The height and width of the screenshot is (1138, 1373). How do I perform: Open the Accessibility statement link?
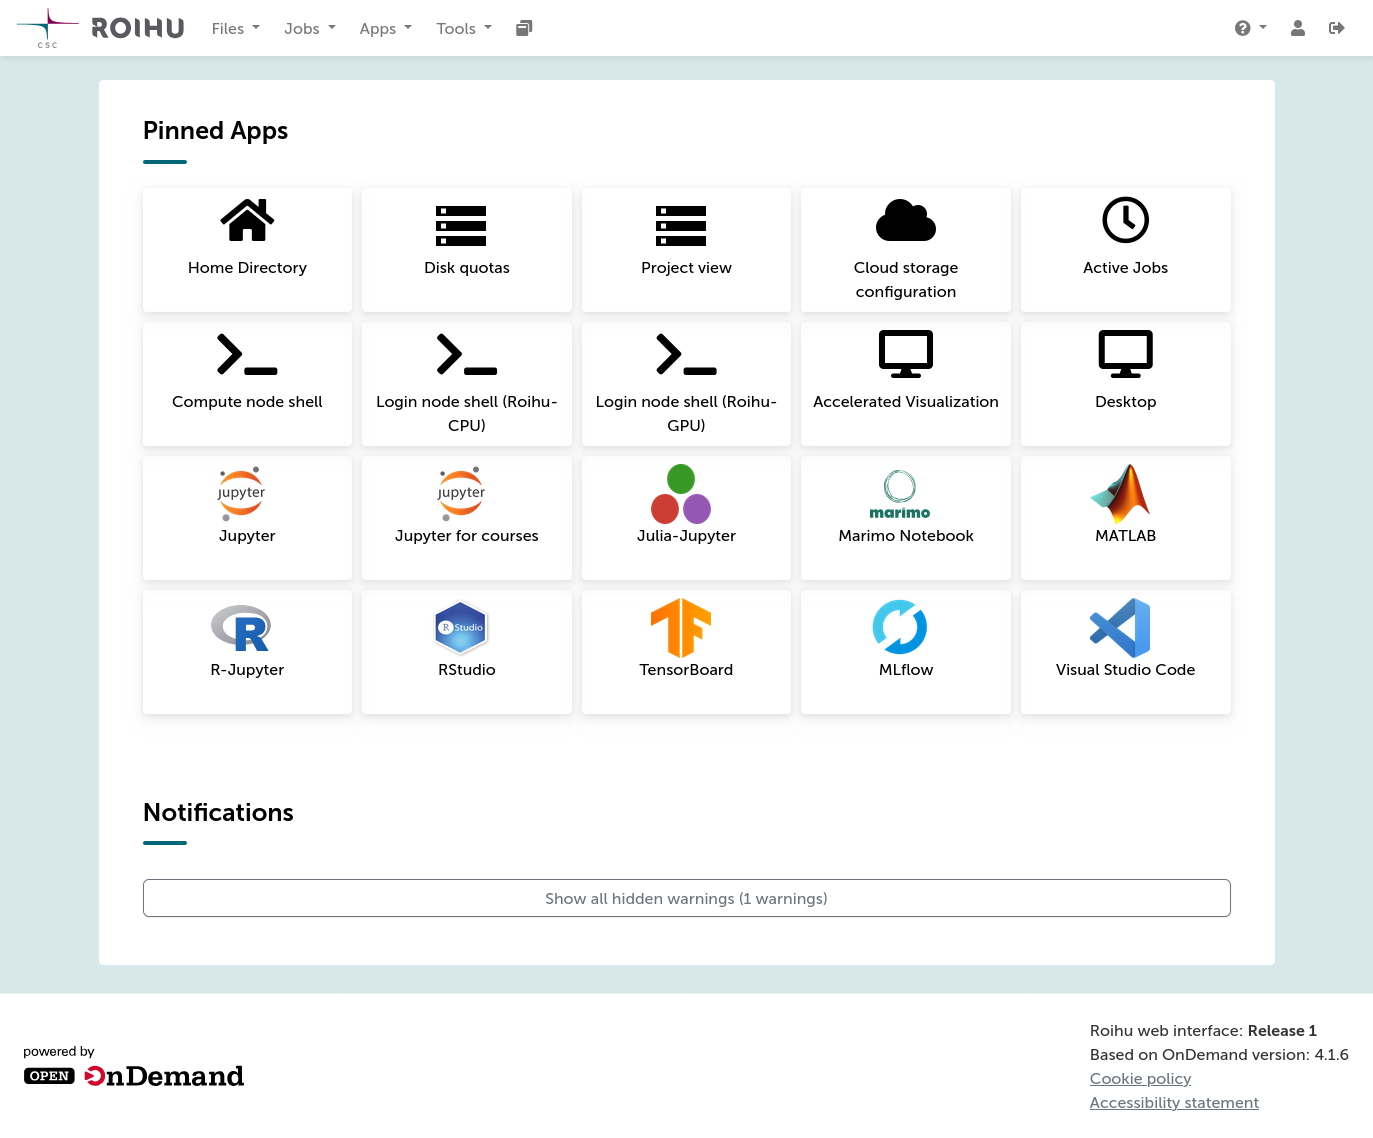[x=1174, y=1102]
